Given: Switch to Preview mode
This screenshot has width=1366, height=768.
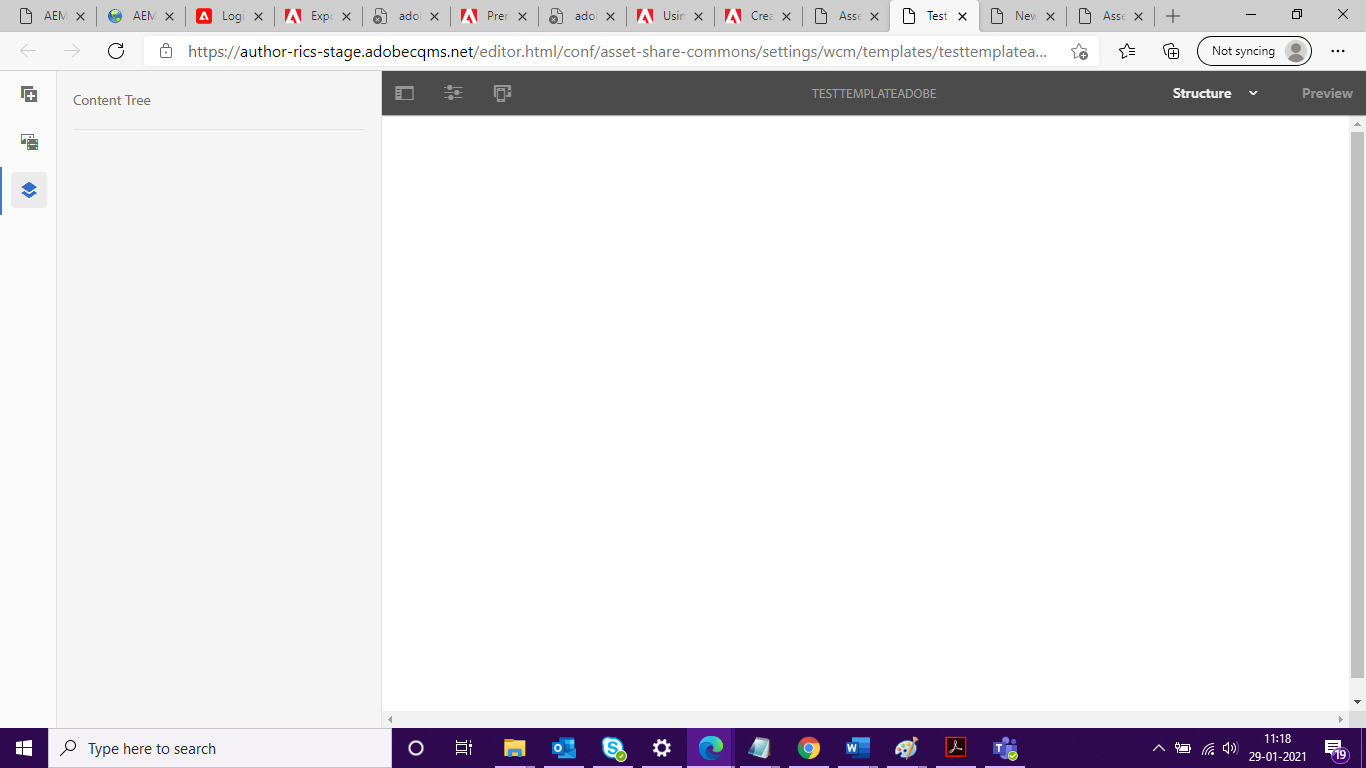Looking at the screenshot, I should (1326, 93).
